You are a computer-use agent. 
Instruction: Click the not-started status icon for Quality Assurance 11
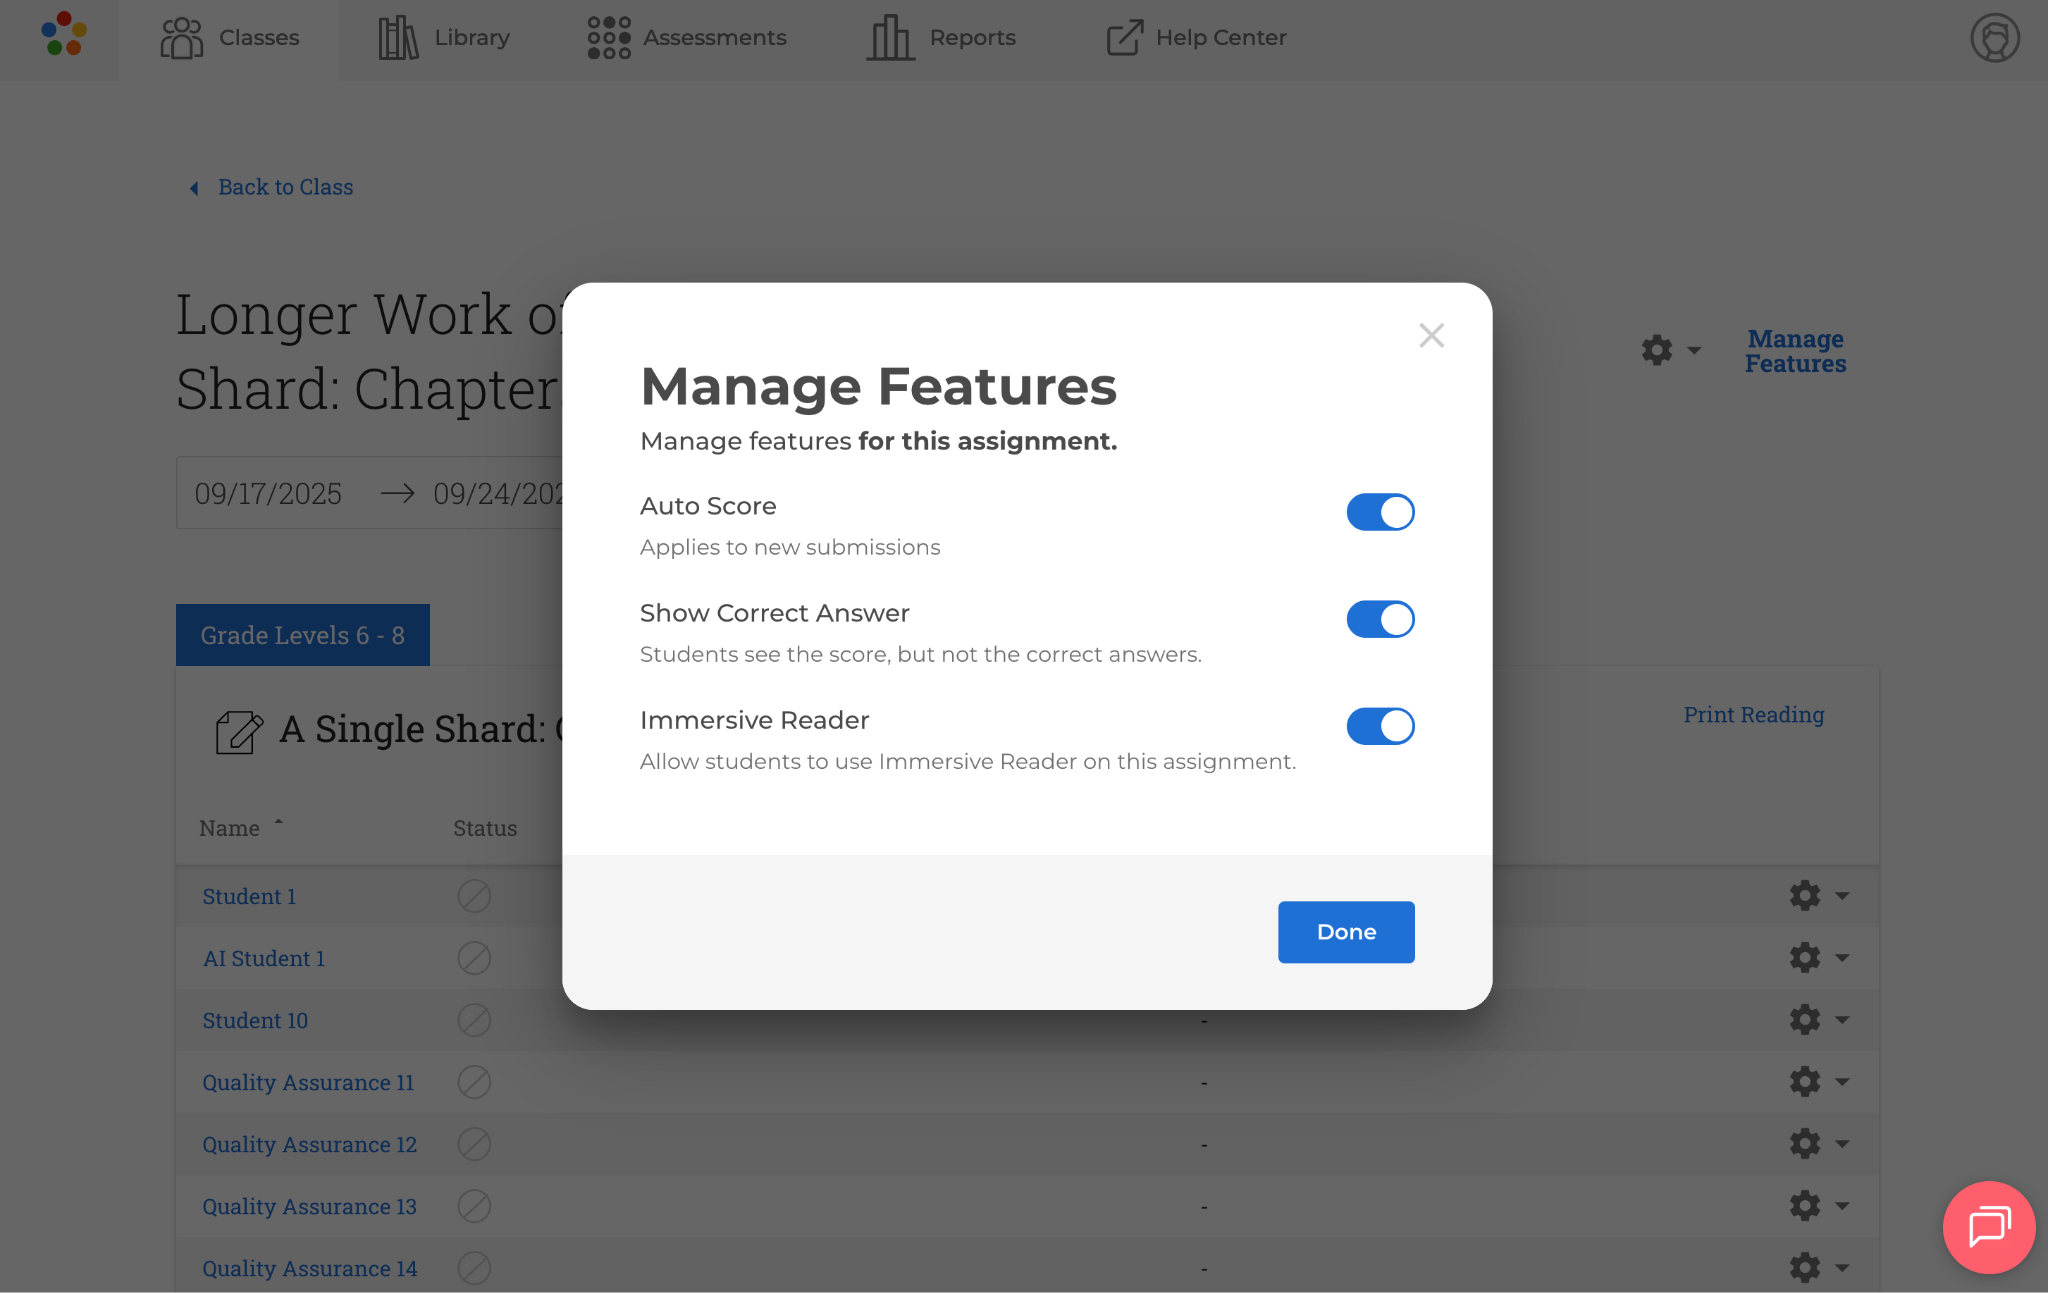point(474,1082)
